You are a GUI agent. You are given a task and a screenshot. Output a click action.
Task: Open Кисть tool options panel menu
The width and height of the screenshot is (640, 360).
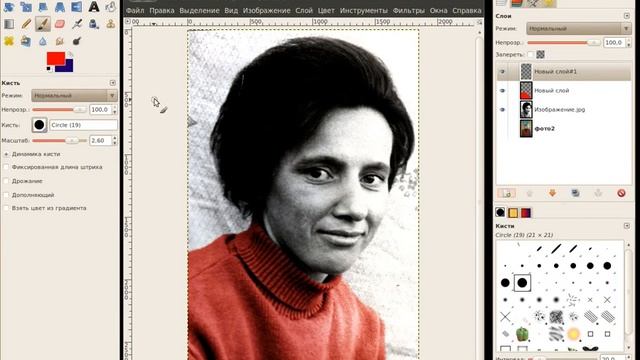point(113,83)
